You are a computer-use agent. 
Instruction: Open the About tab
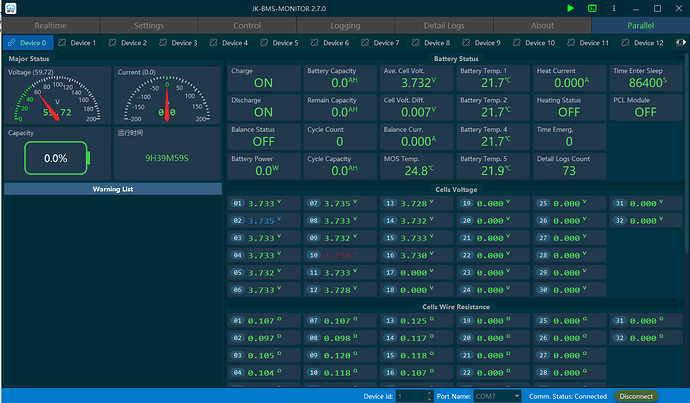coord(542,26)
